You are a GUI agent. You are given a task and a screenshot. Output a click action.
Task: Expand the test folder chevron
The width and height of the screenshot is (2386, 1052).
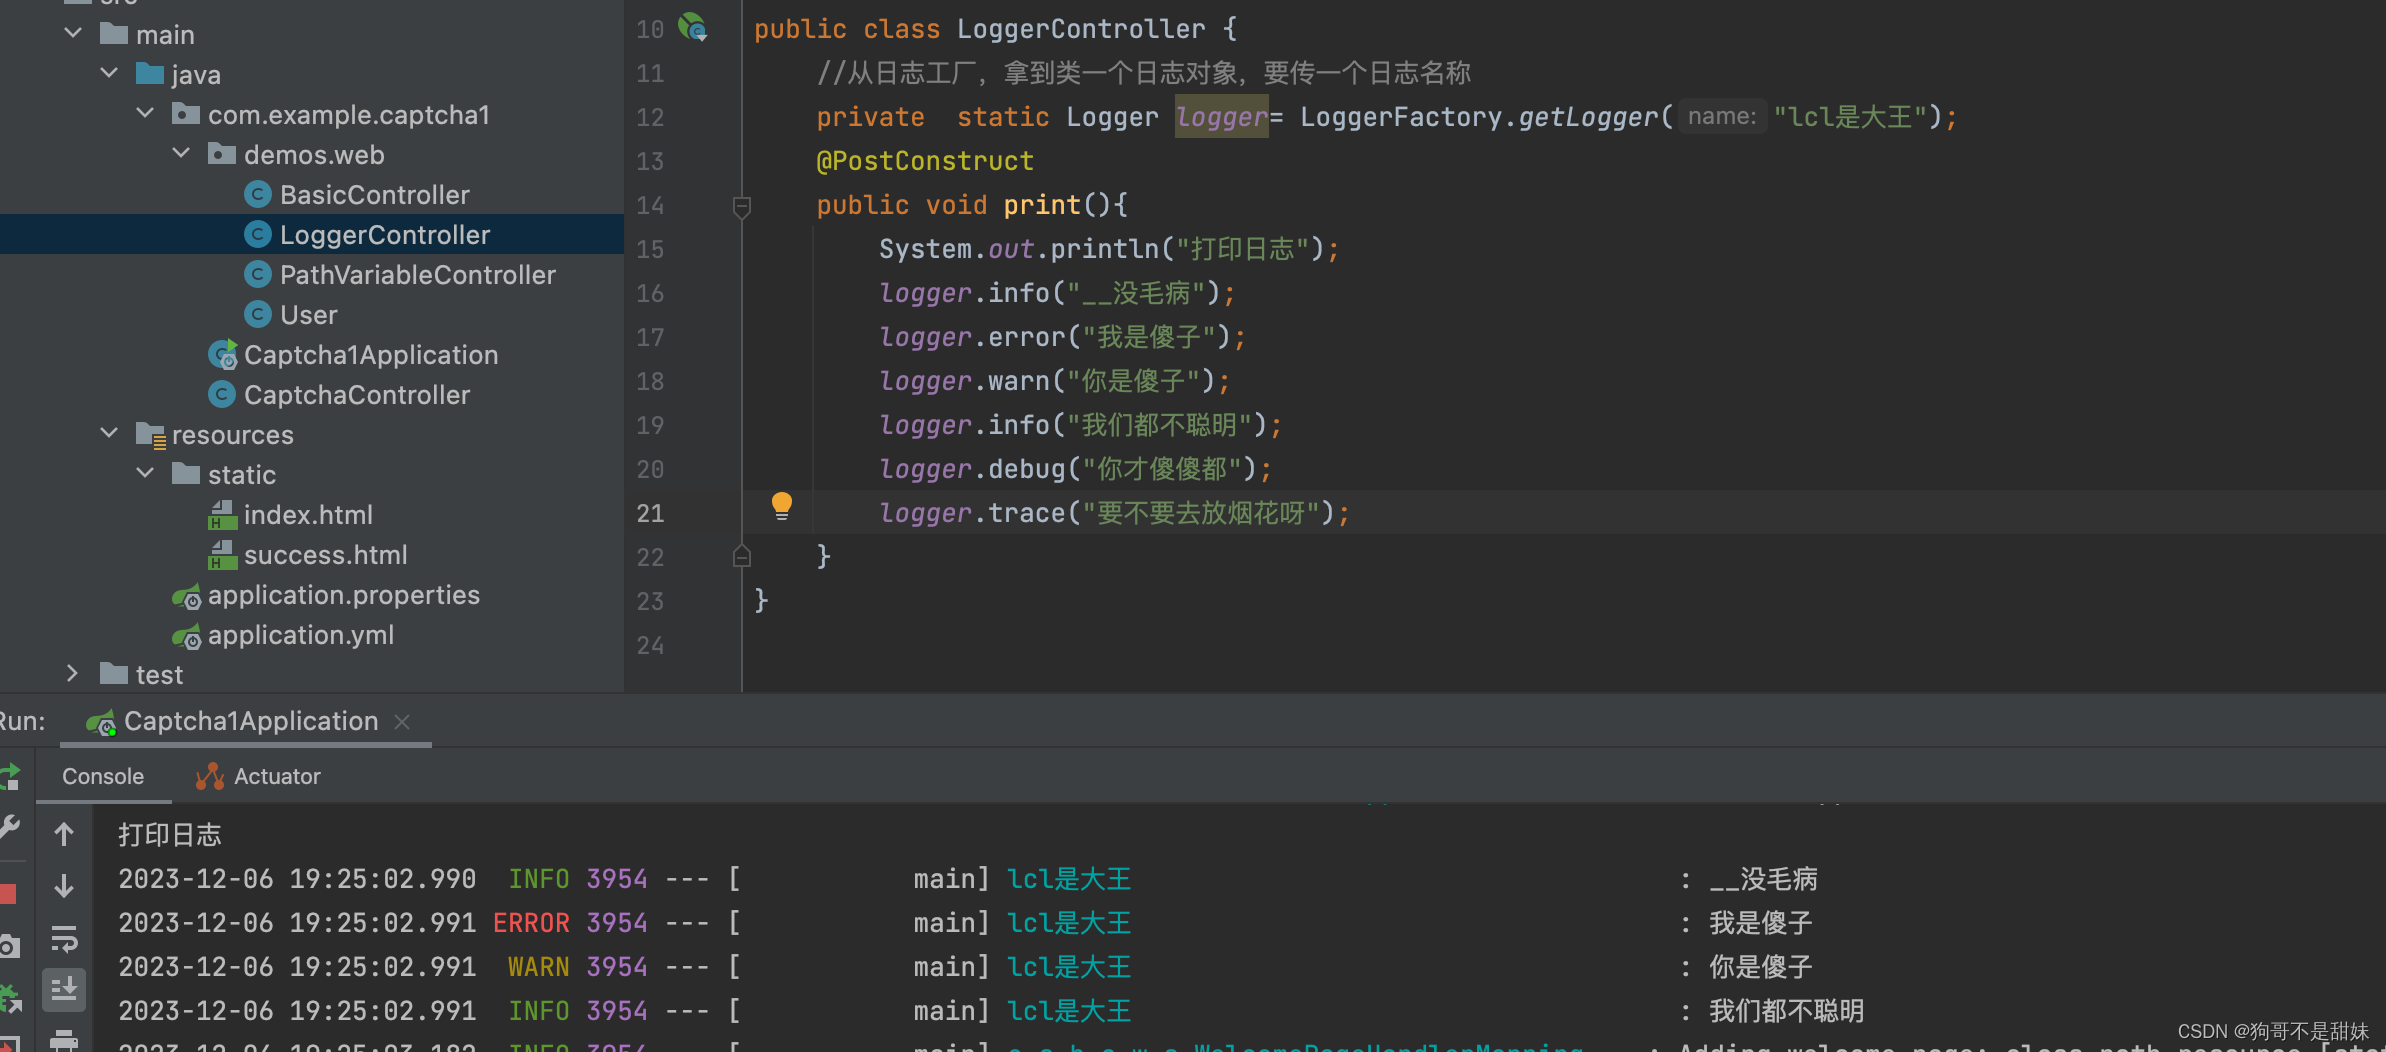click(x=73, y=673)
